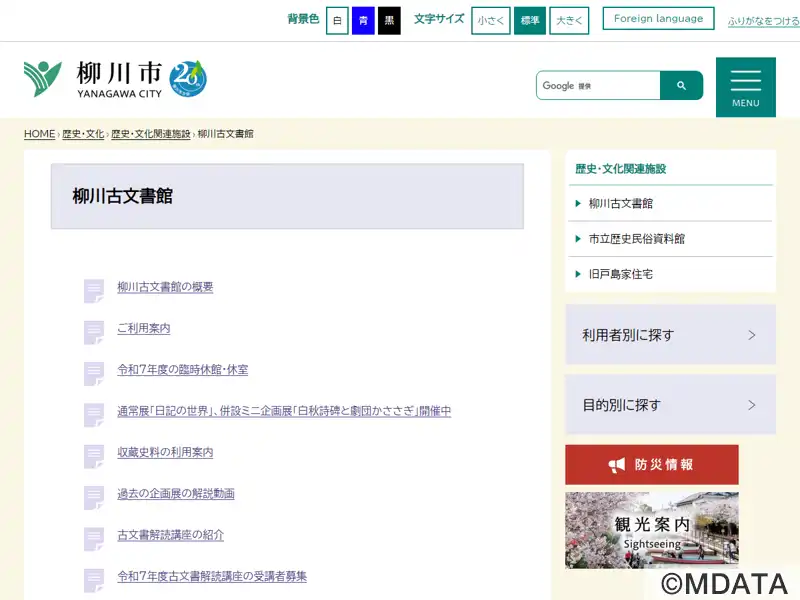
Task: Click document icon beside 過去の企画展の解説動画
Action: click(x=94, y=497)
